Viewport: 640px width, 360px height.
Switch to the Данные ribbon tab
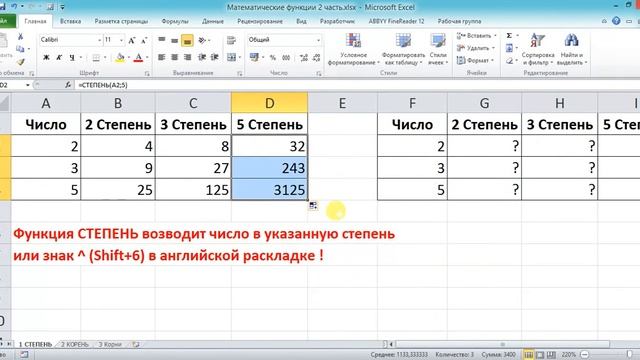coord(213,21)
